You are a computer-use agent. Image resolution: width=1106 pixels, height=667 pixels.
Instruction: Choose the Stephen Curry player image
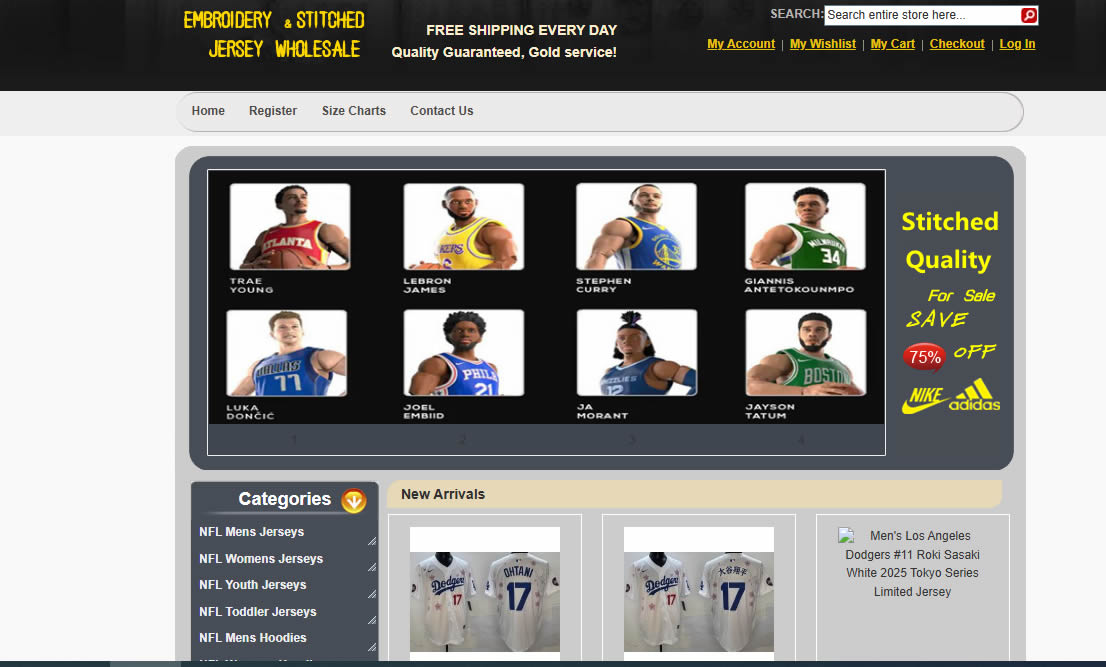click(x=636, y=226)
